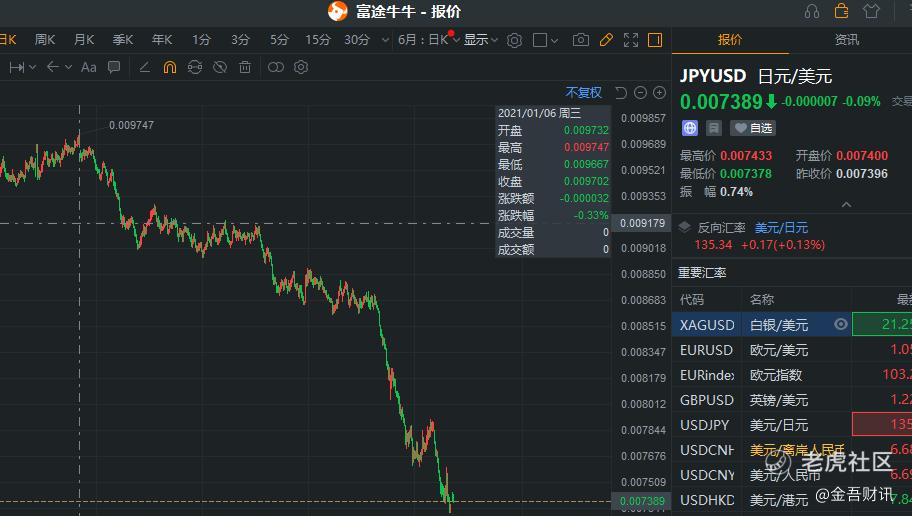The height and width of the screenshot is (516, 912).
Task: Sort list by 名称 column header
Action: pyautogui.click(x=762, y=300)
